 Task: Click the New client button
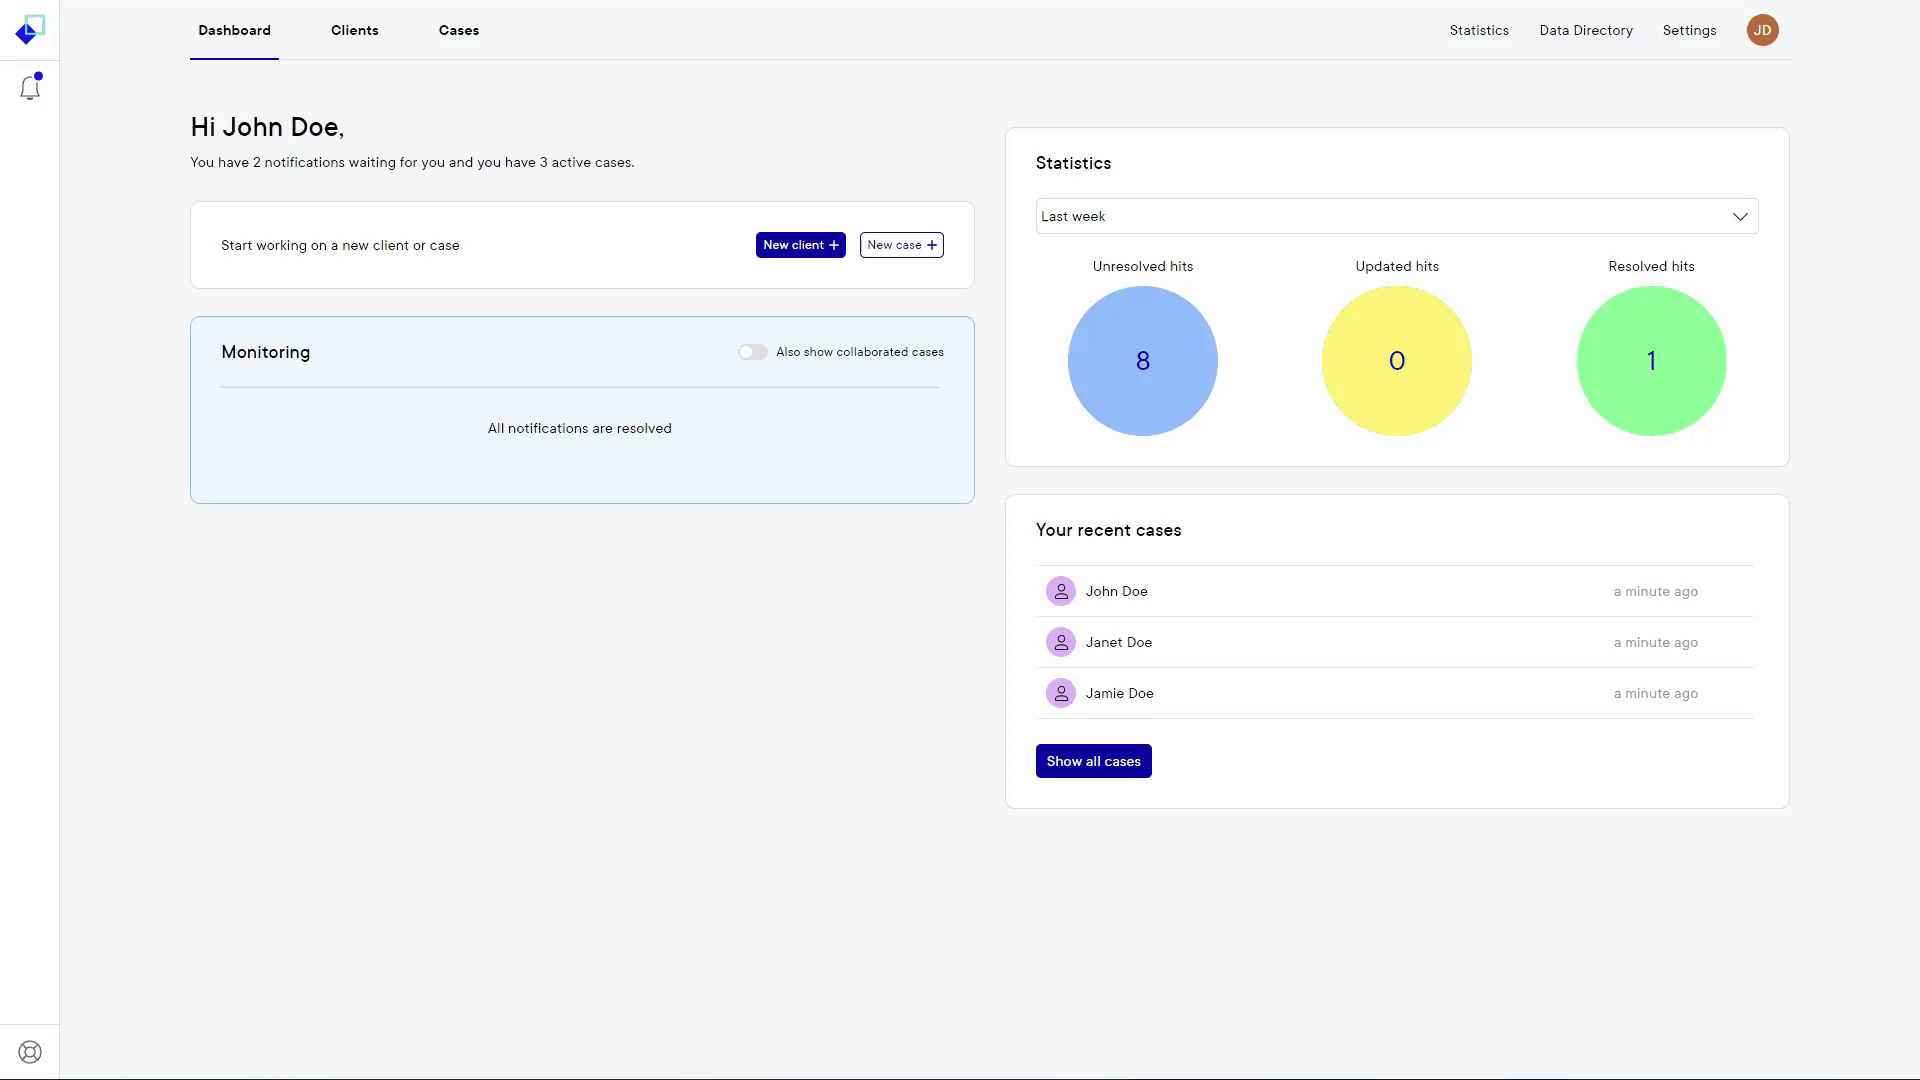click(799, 244)
